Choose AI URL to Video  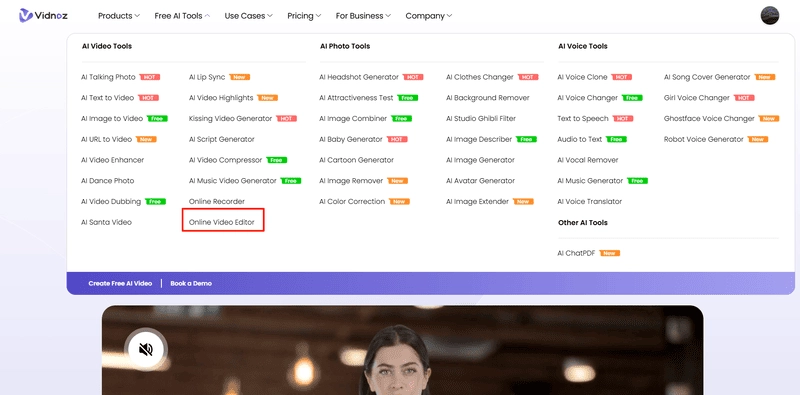(x=106, y=139)
